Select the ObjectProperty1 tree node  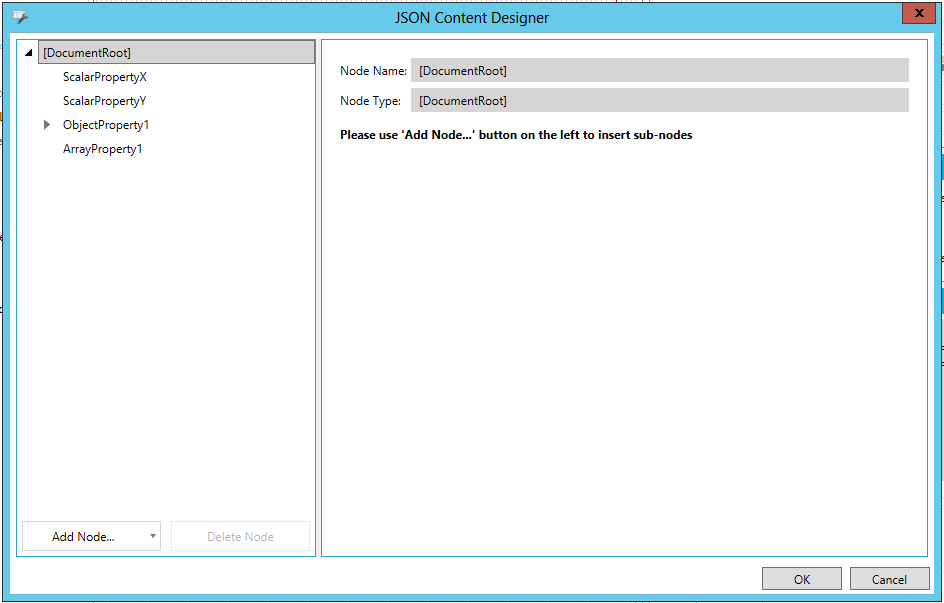click(106, 125)
